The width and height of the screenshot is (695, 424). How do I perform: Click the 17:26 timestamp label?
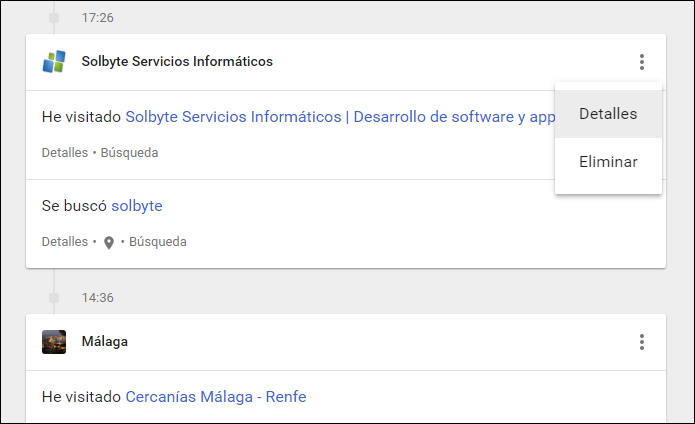tap(98, 18)
